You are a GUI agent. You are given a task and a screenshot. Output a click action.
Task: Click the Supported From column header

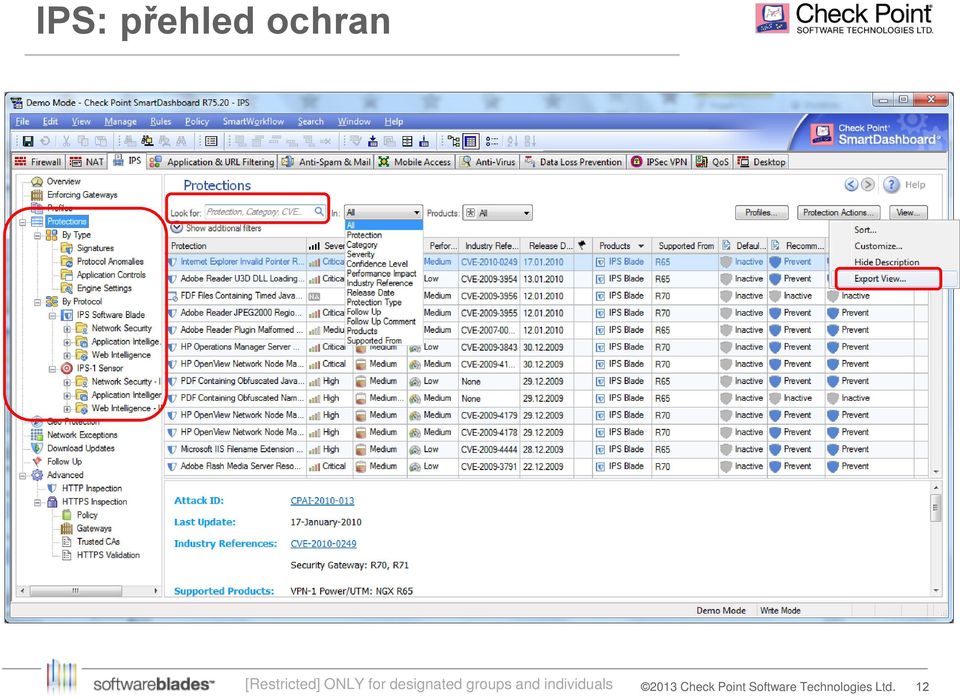[x=686, y=245]
